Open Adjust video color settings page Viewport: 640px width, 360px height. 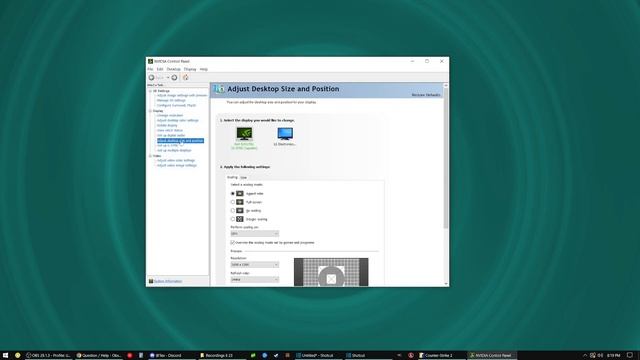(x=176, y=160)
